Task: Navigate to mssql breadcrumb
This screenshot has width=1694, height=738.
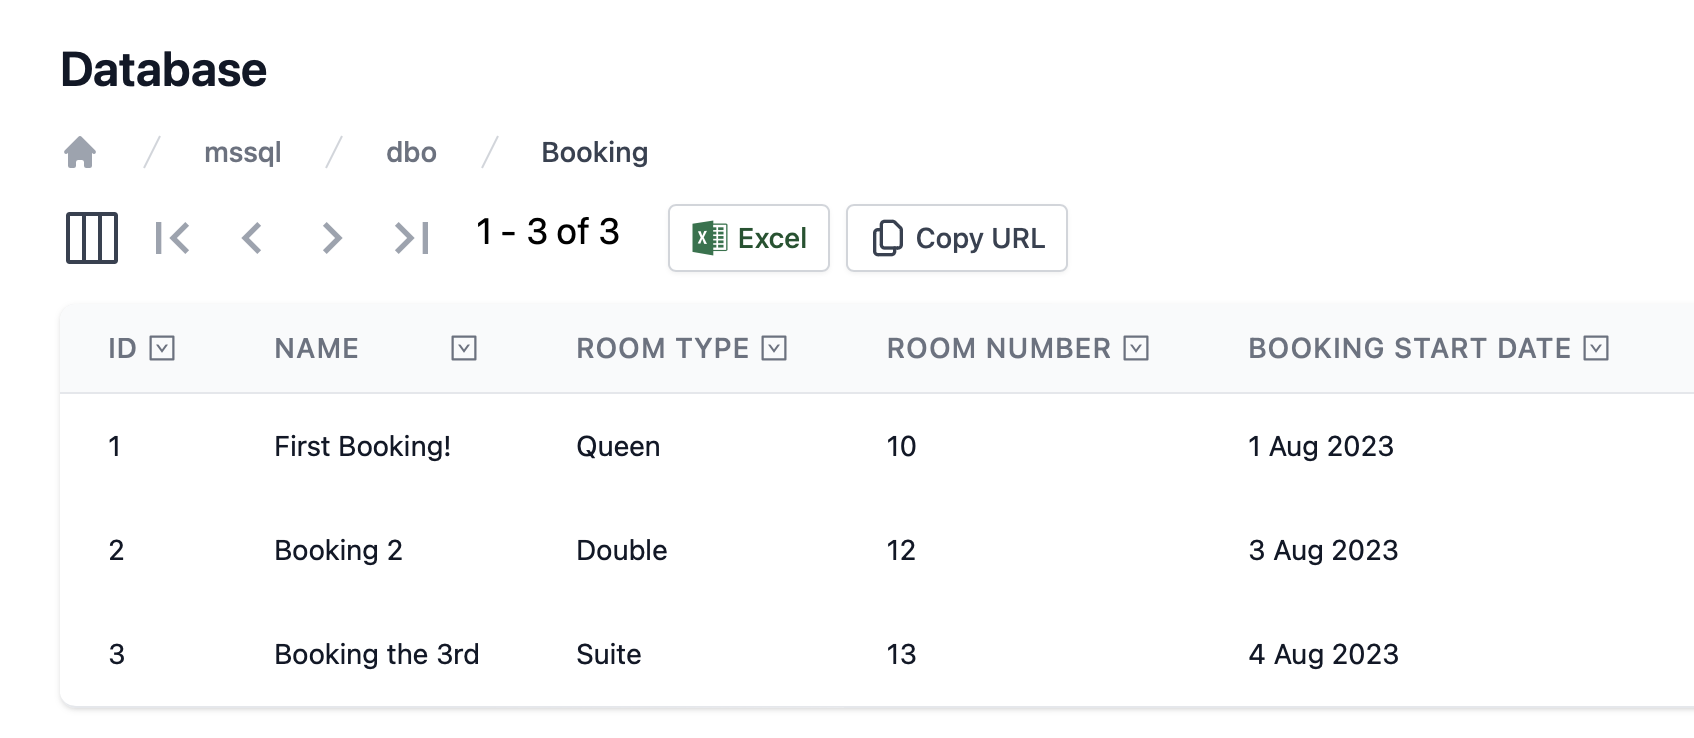Action: click(243, 152)
